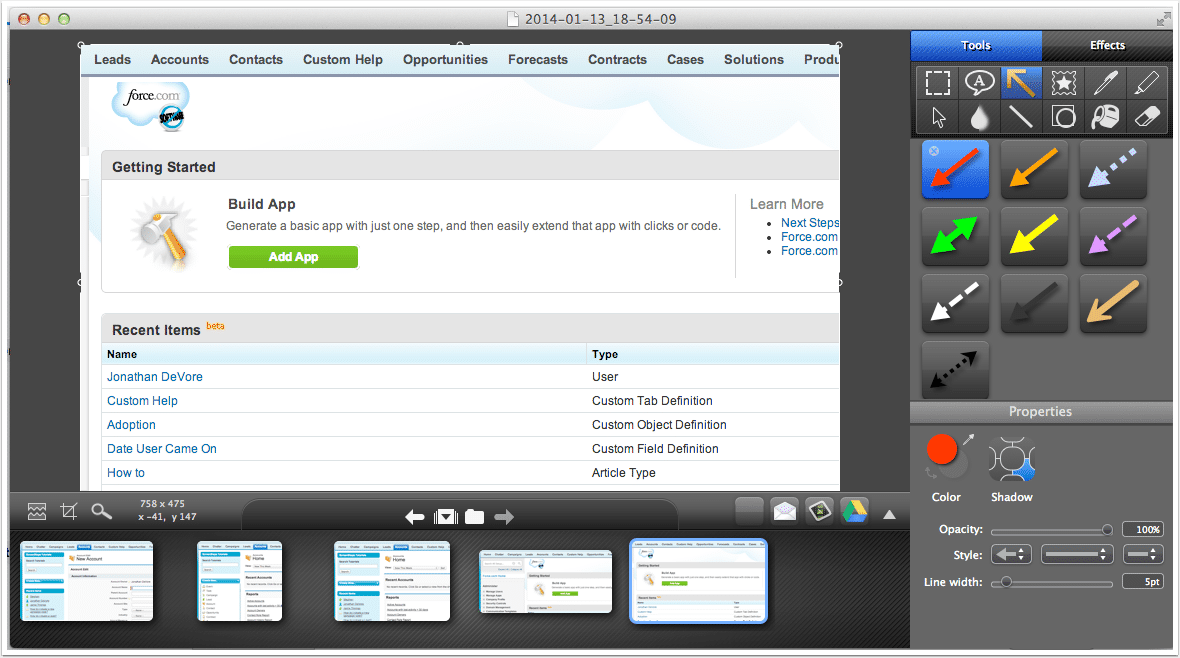Switch to the Effects tab
The image size is (1180, 658).
(x=1107, y=45)
